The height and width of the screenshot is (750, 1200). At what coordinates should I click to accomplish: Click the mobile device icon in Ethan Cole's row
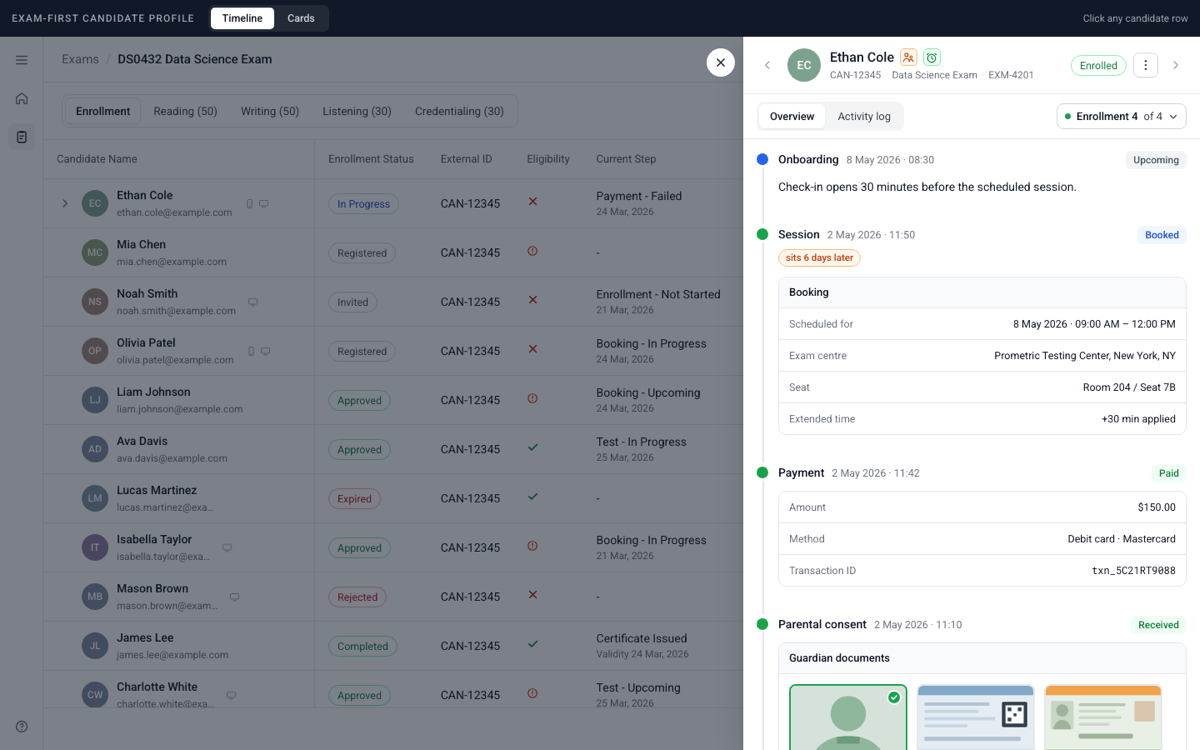tap(250, 204)
